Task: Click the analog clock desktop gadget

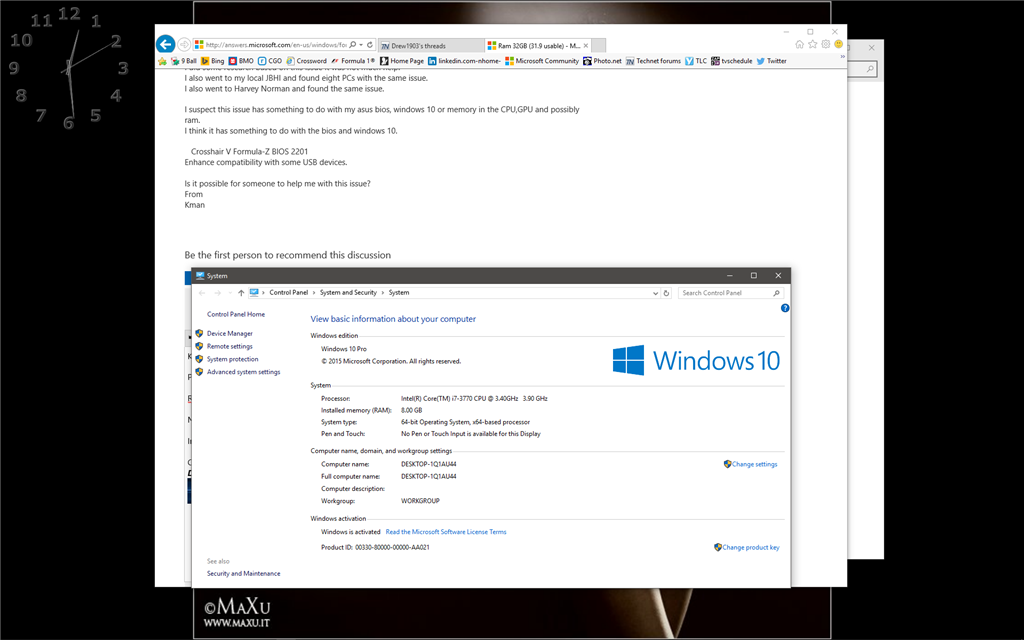Action: click(69, 68)
